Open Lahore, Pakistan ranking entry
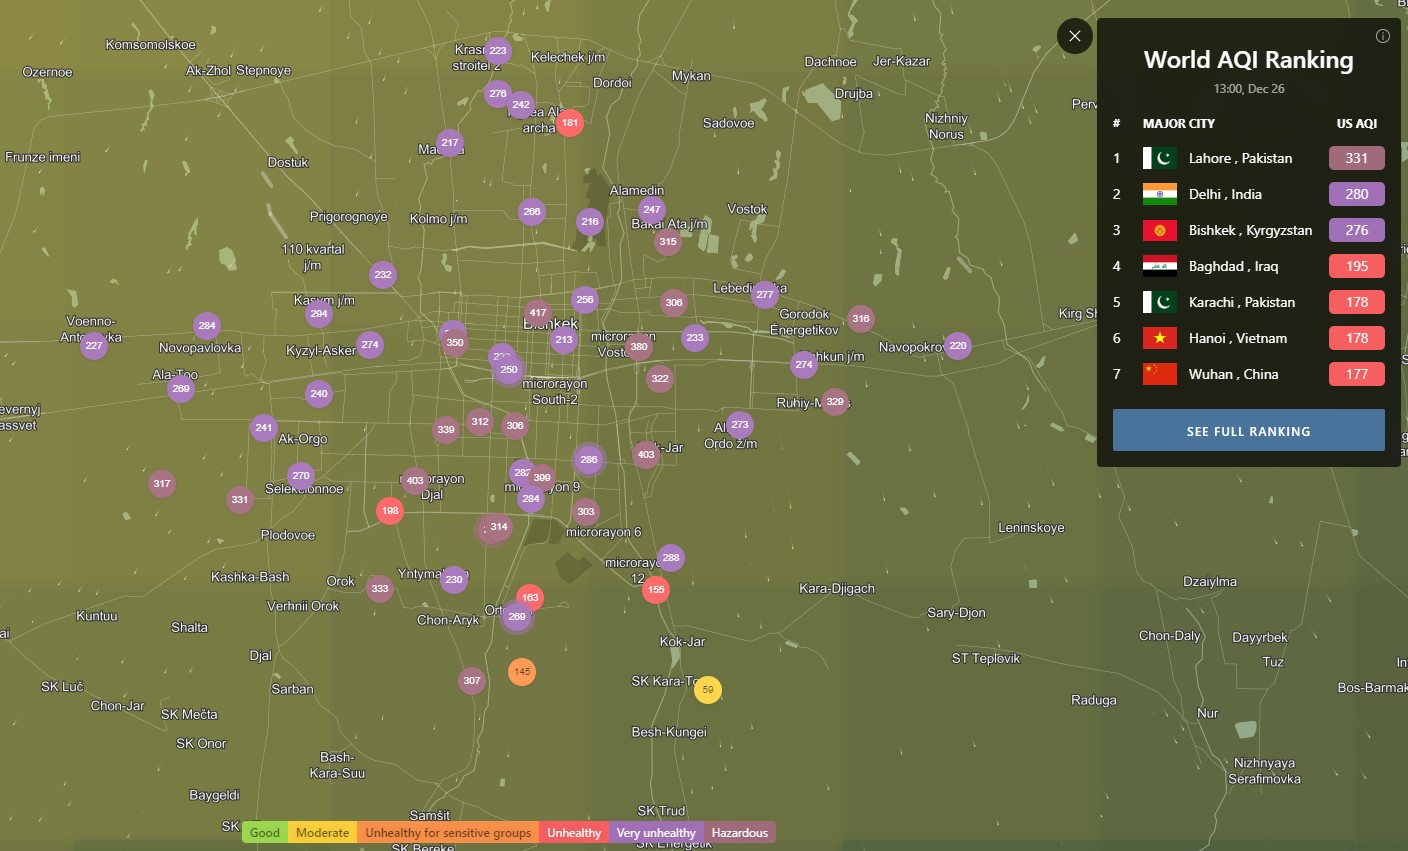This screenshot has height=851, width=1408. click(1240, 158)
